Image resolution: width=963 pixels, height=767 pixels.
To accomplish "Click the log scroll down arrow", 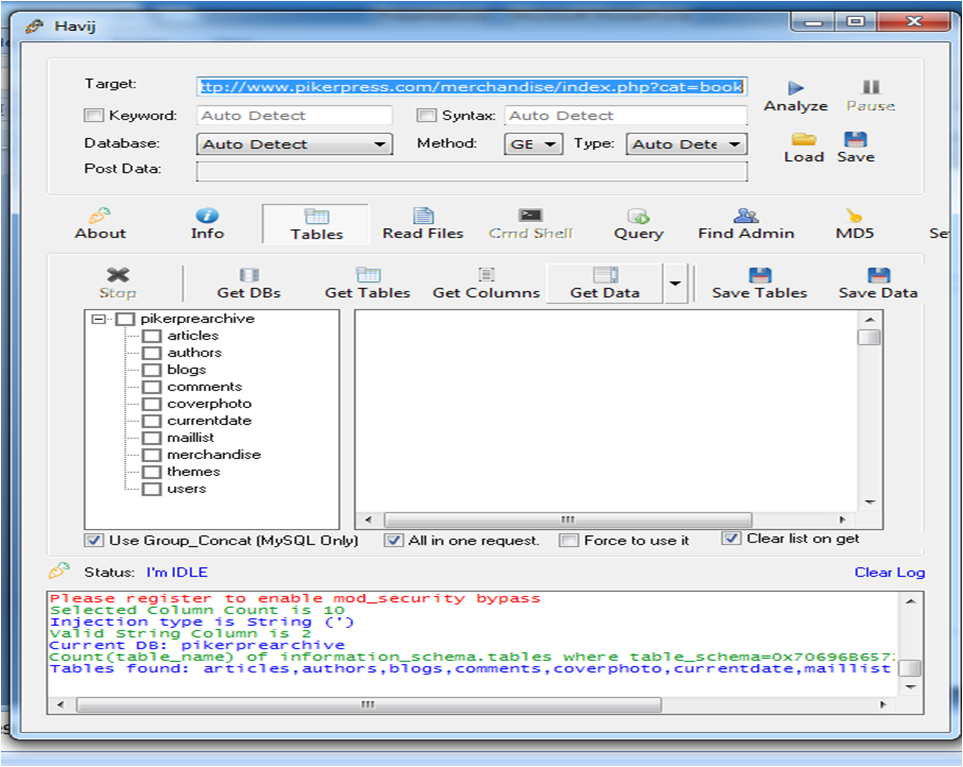I will [x=911, y=687].
